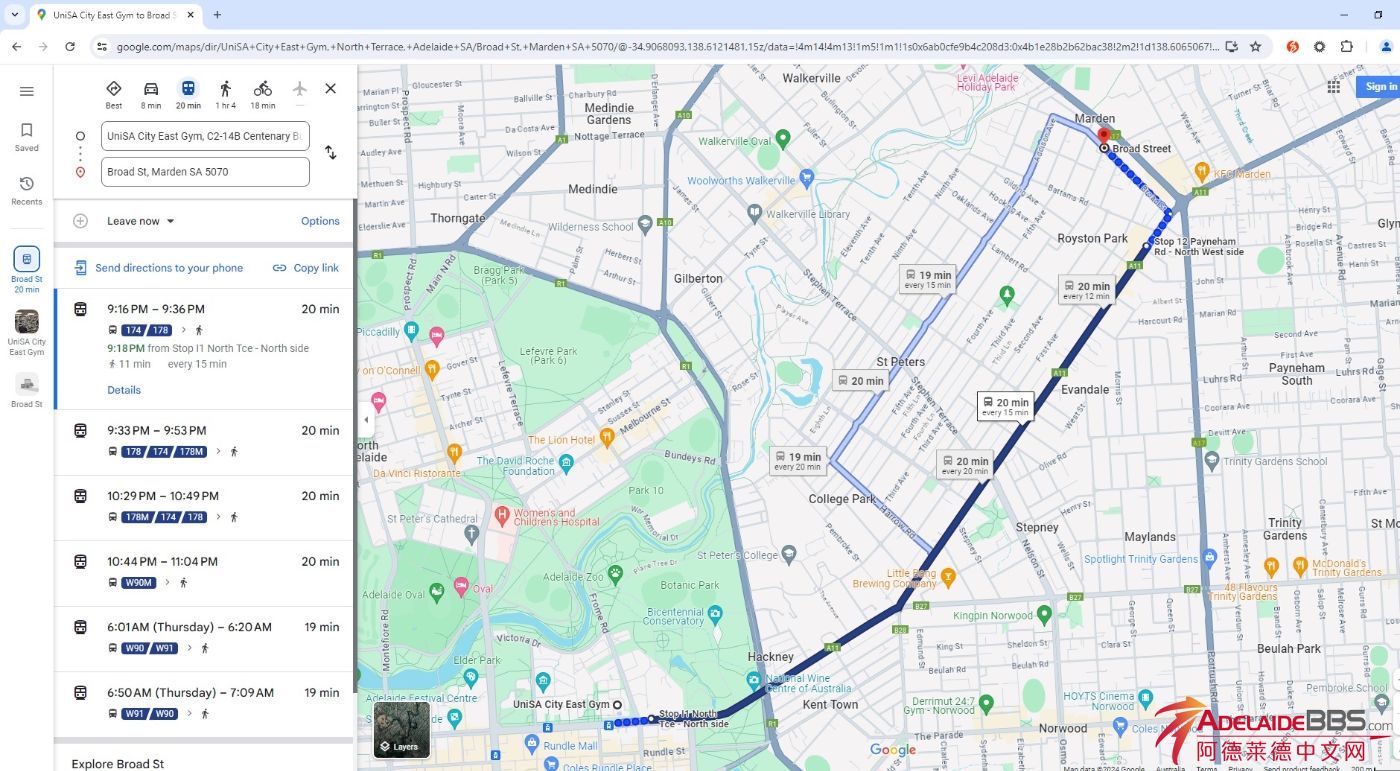1400x771 pixels.
Task: Select the KFC Marden marker
Action: click(x=1202, y=171)
